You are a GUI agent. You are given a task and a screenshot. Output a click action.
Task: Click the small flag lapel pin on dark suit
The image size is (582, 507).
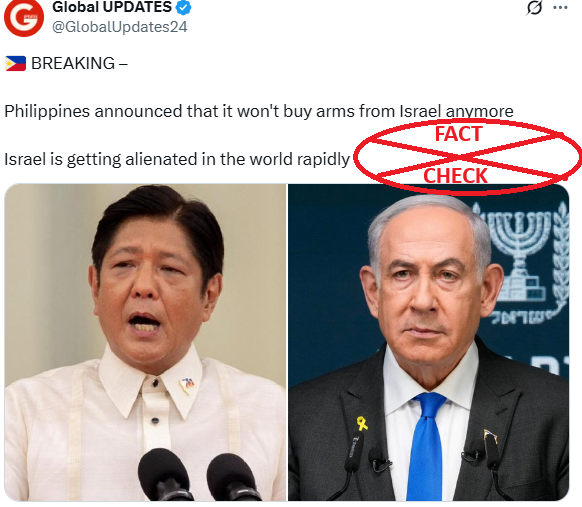click(490, 437)
